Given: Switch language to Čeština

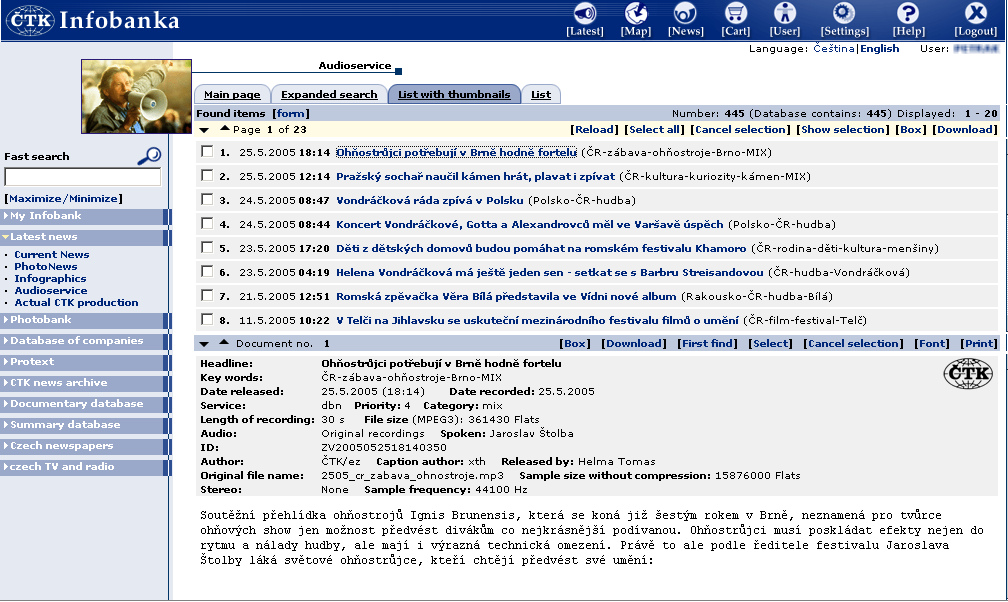Looking at the screenshot, I should pyautogui.click(x=833, y=48).
